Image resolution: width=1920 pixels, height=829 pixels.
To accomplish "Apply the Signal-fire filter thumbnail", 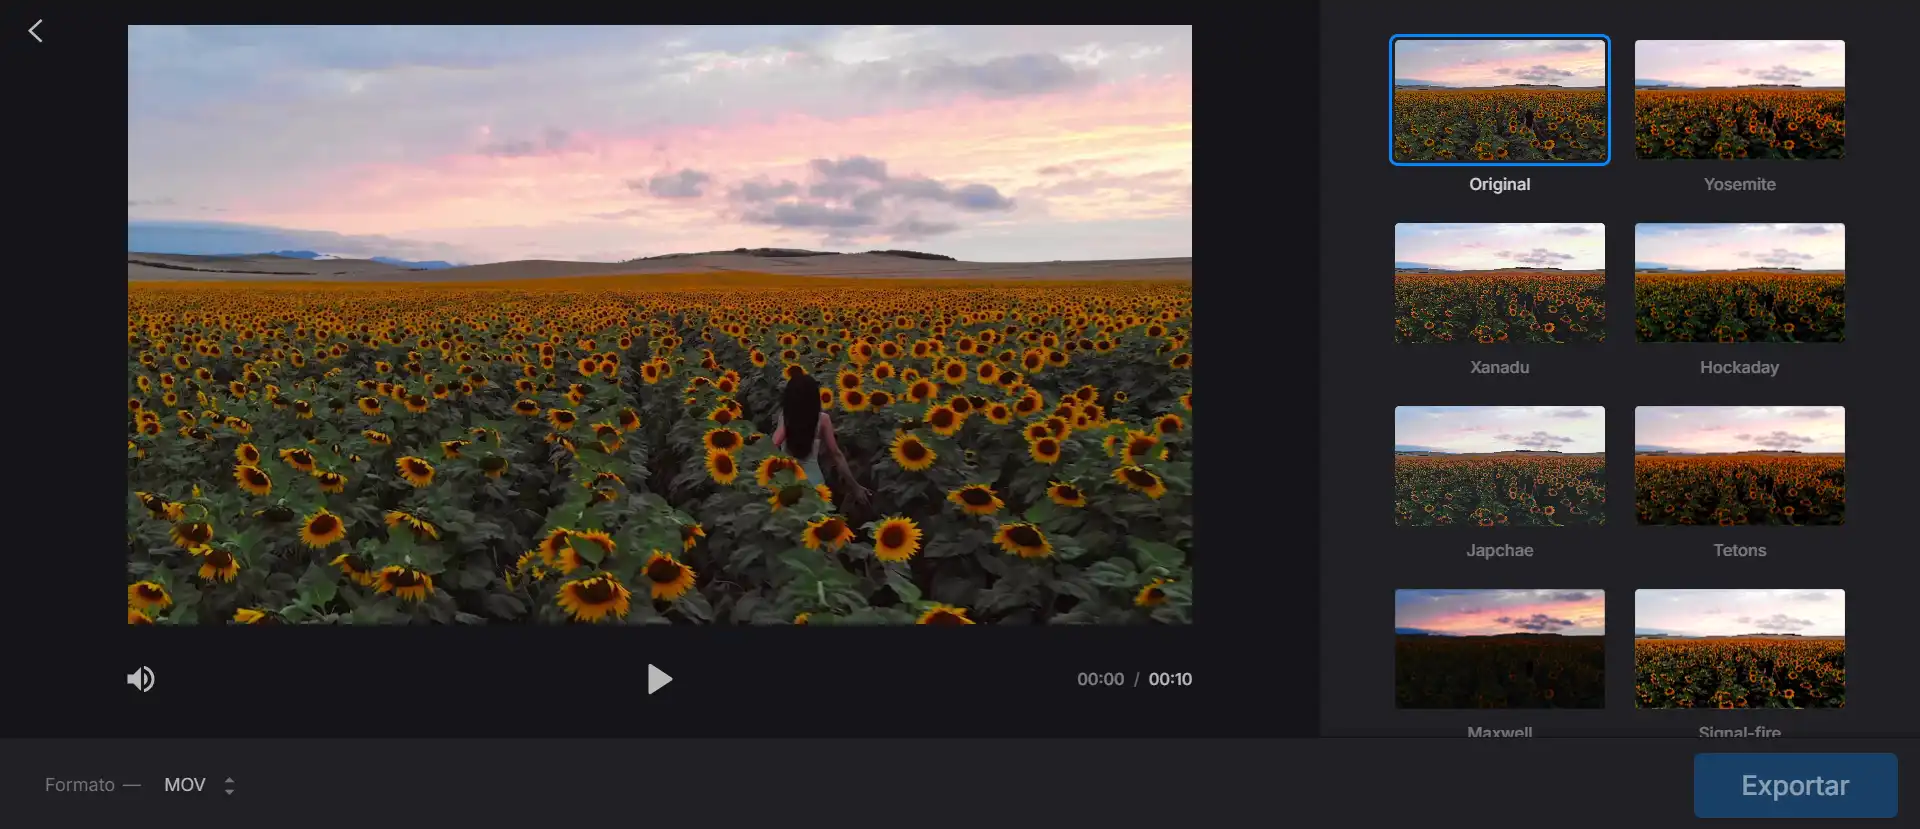I will click(1740, 649).
